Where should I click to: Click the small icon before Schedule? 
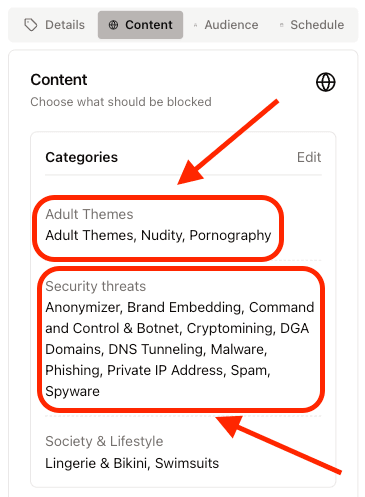[x=282, y=25]
